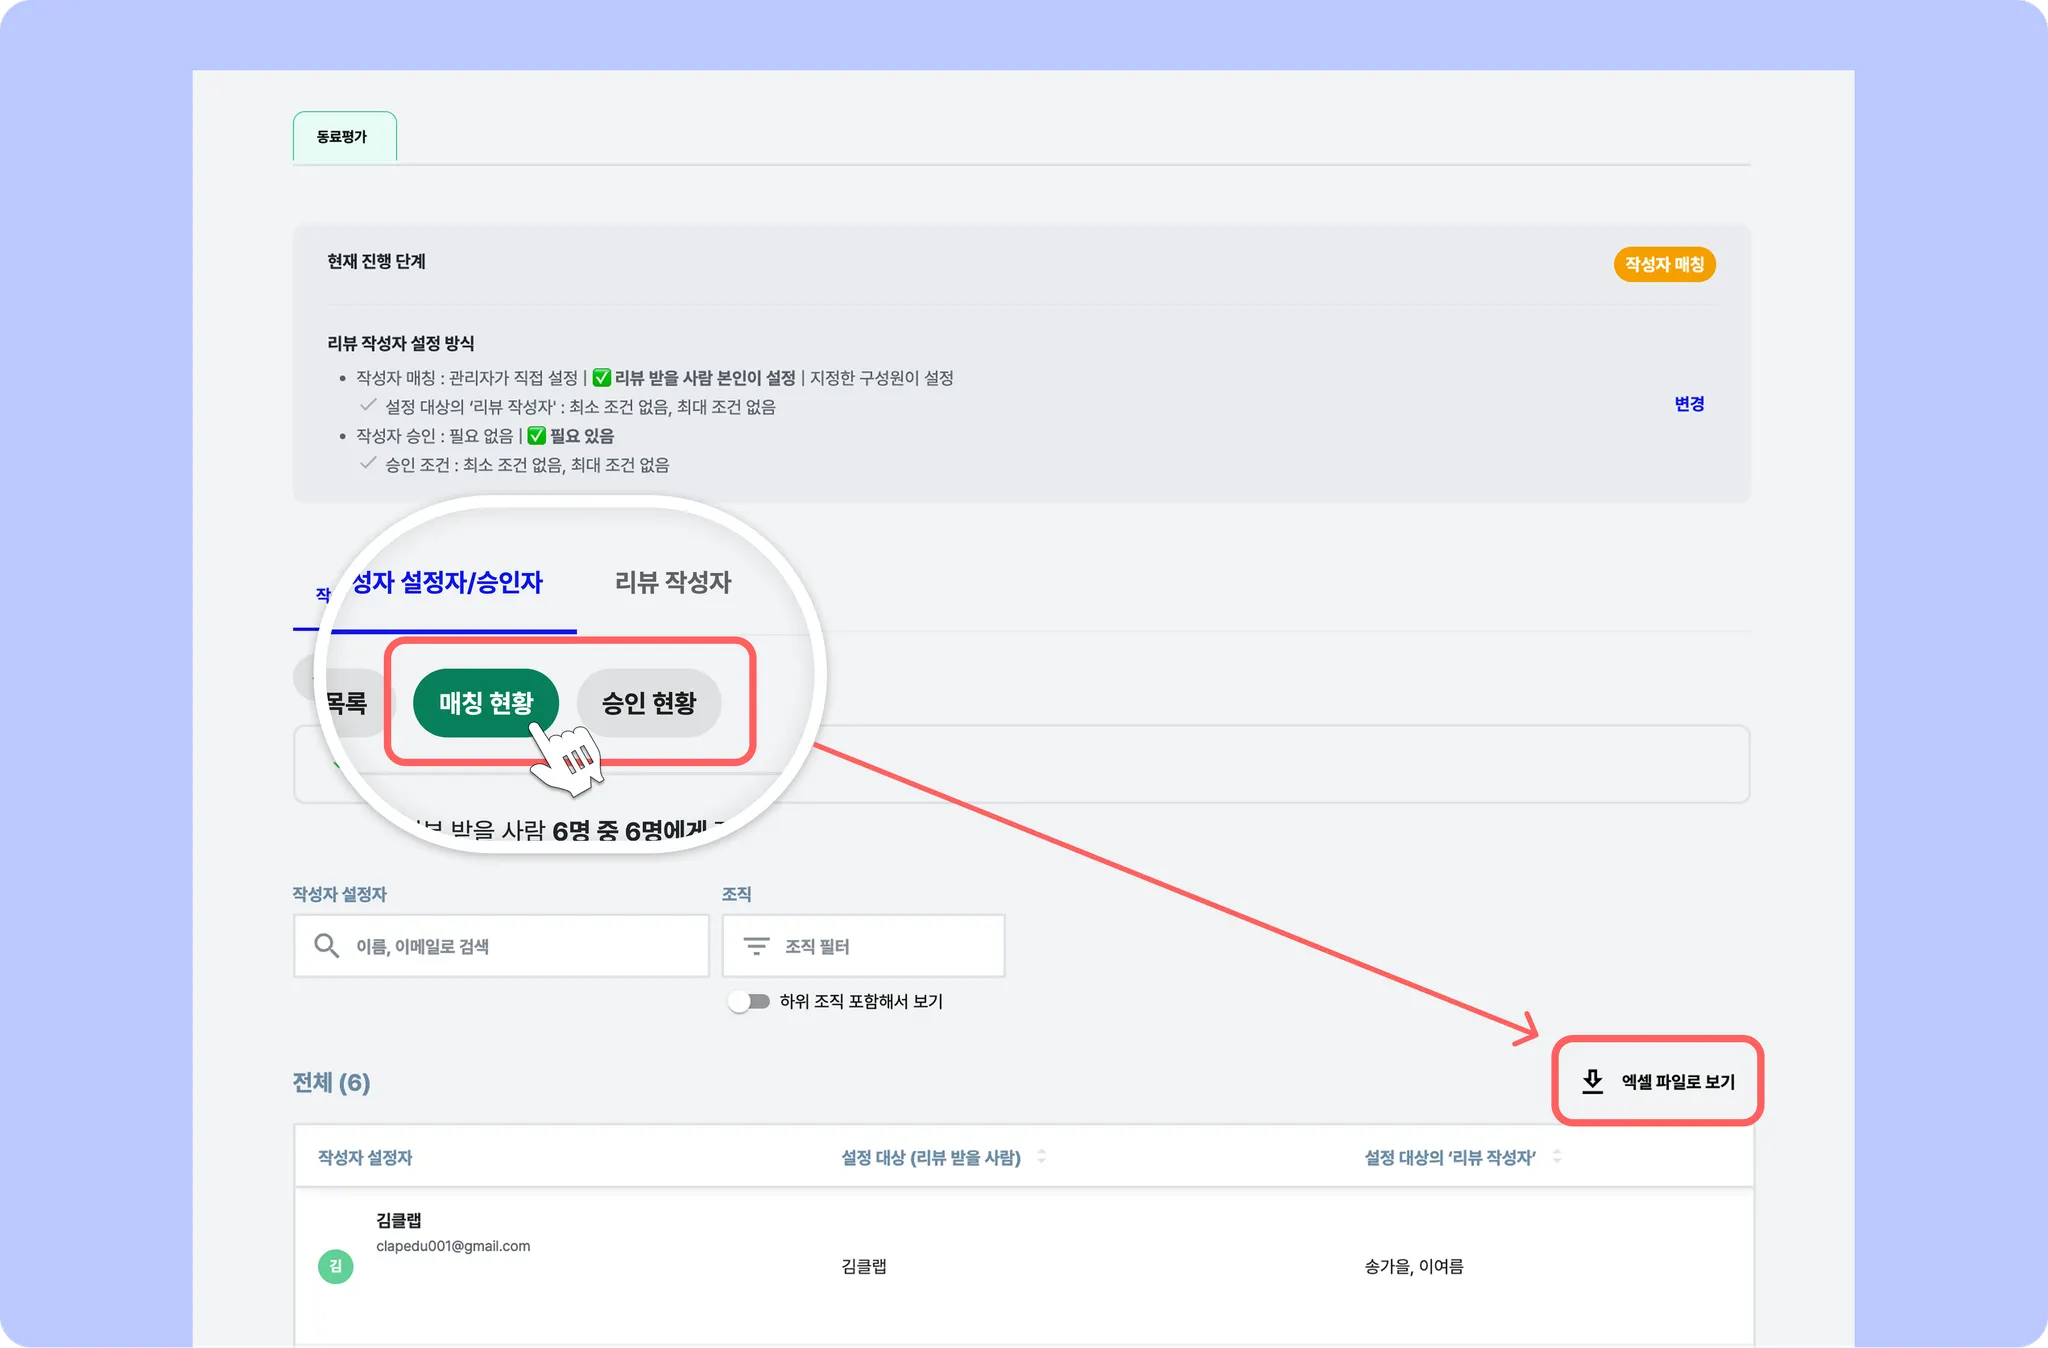Click the search magnifier icon in 작성자 설정자 field
This screenshot has height=1348, width=2048.
coord(326,945)
